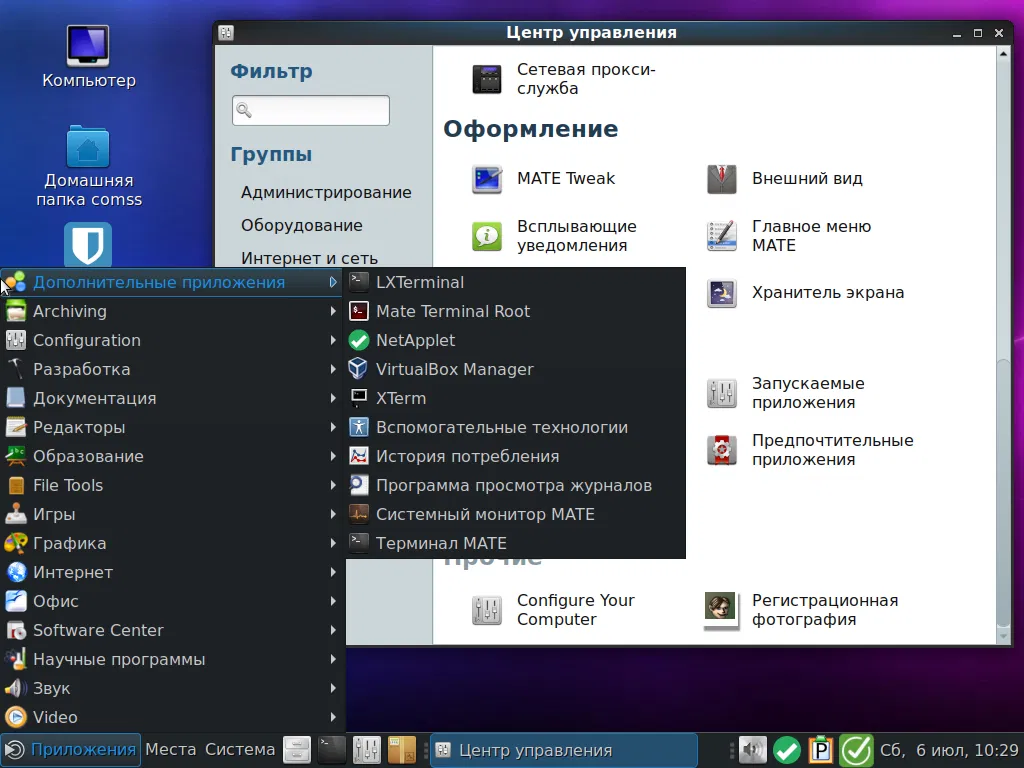This screenshot has height=768, width=1024.
Task: Expand the Archiving submenu arrow
Action: click(x=333, y=312)
